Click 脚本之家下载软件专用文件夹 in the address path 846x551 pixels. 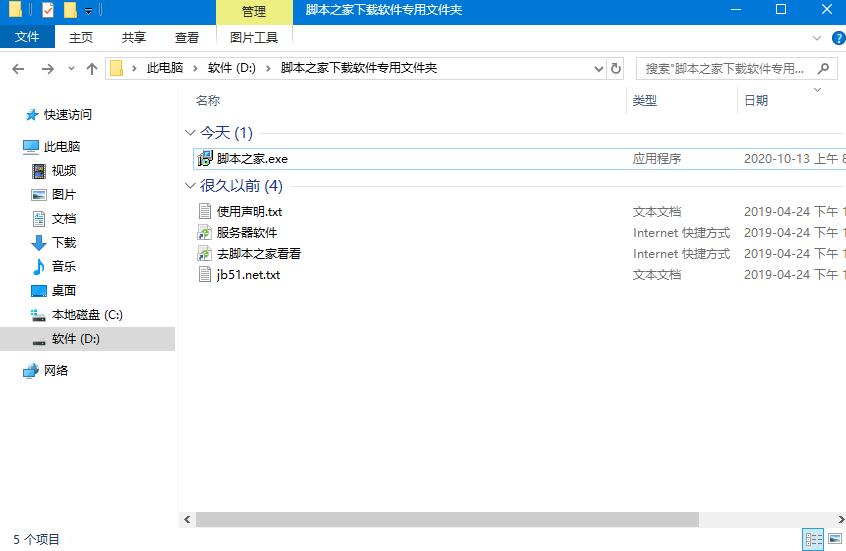click(359, 68)
